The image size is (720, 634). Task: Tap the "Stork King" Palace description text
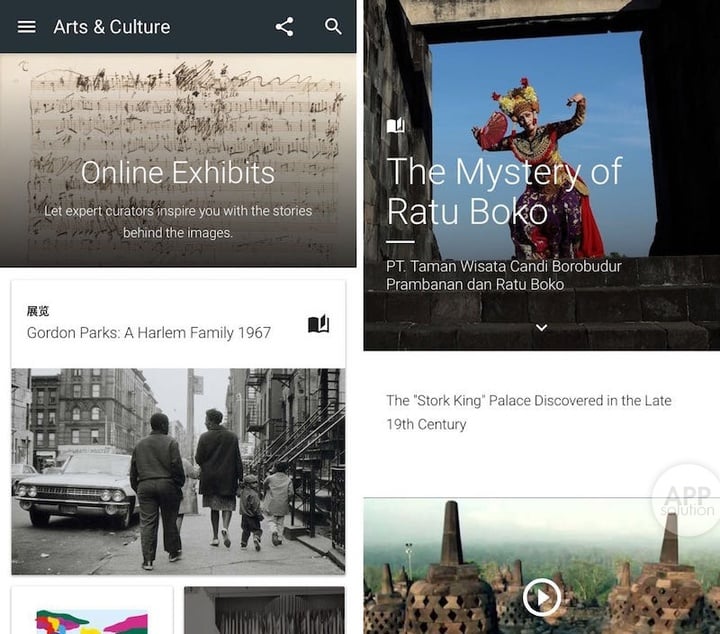click(529, 412)
